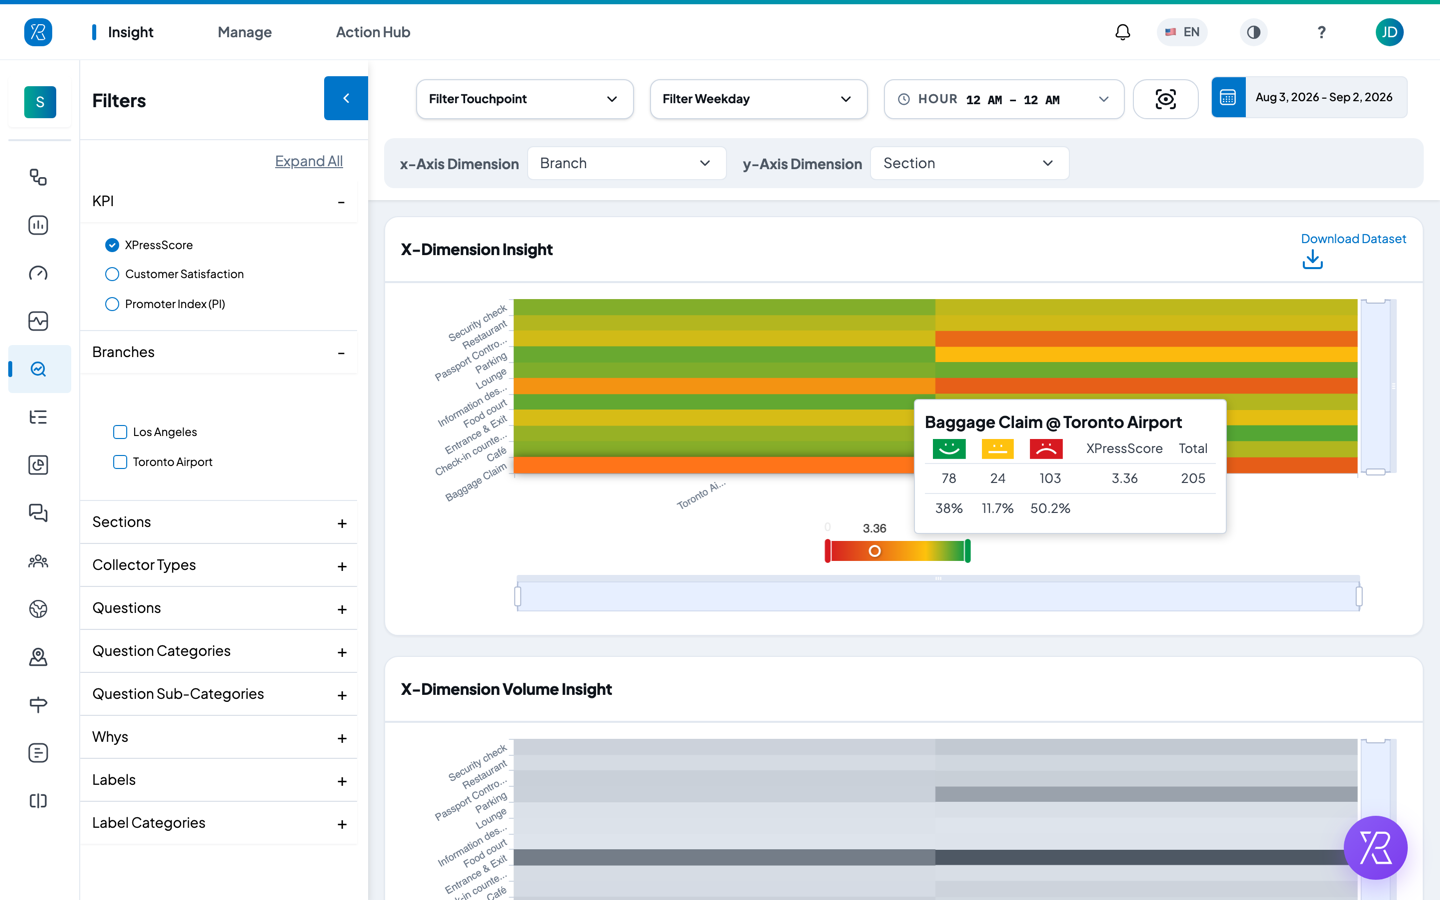This screenshot has width=1440, height=900.
Task: Open the connected nodes sidebar icon
Action: pos(38,177)
